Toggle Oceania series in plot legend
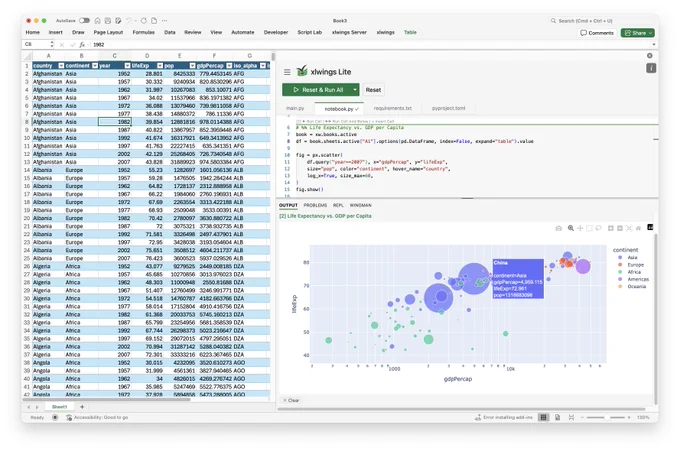 coord(631,286)
